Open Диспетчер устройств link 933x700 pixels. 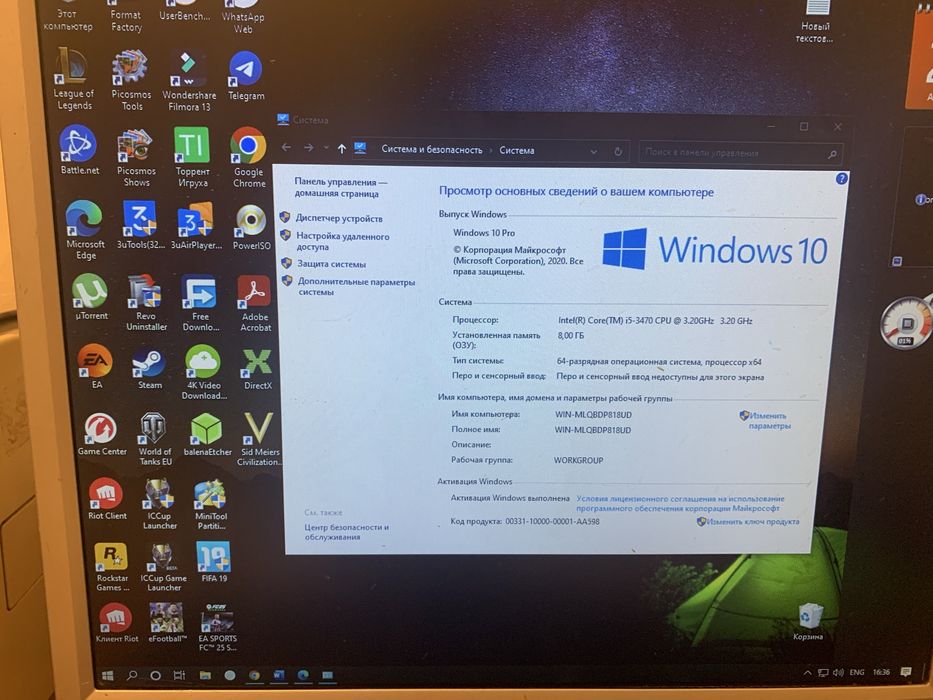click(339, 218)
